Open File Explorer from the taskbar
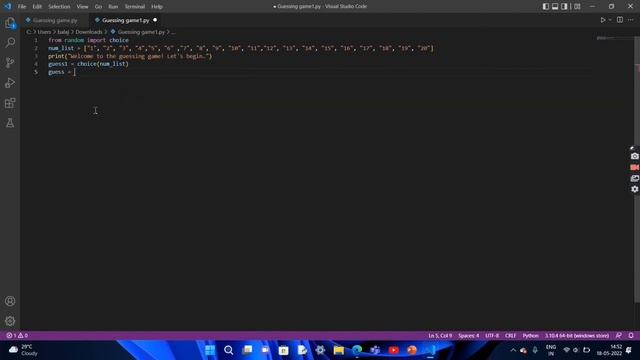Viewport: 640px width, 360px height. (339, 350)
